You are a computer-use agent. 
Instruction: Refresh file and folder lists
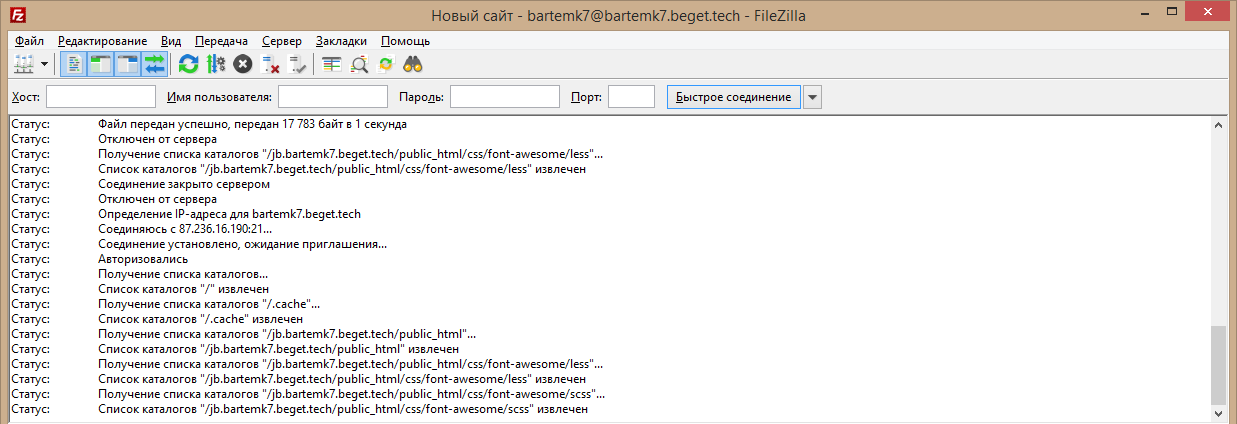click(188, 64)
